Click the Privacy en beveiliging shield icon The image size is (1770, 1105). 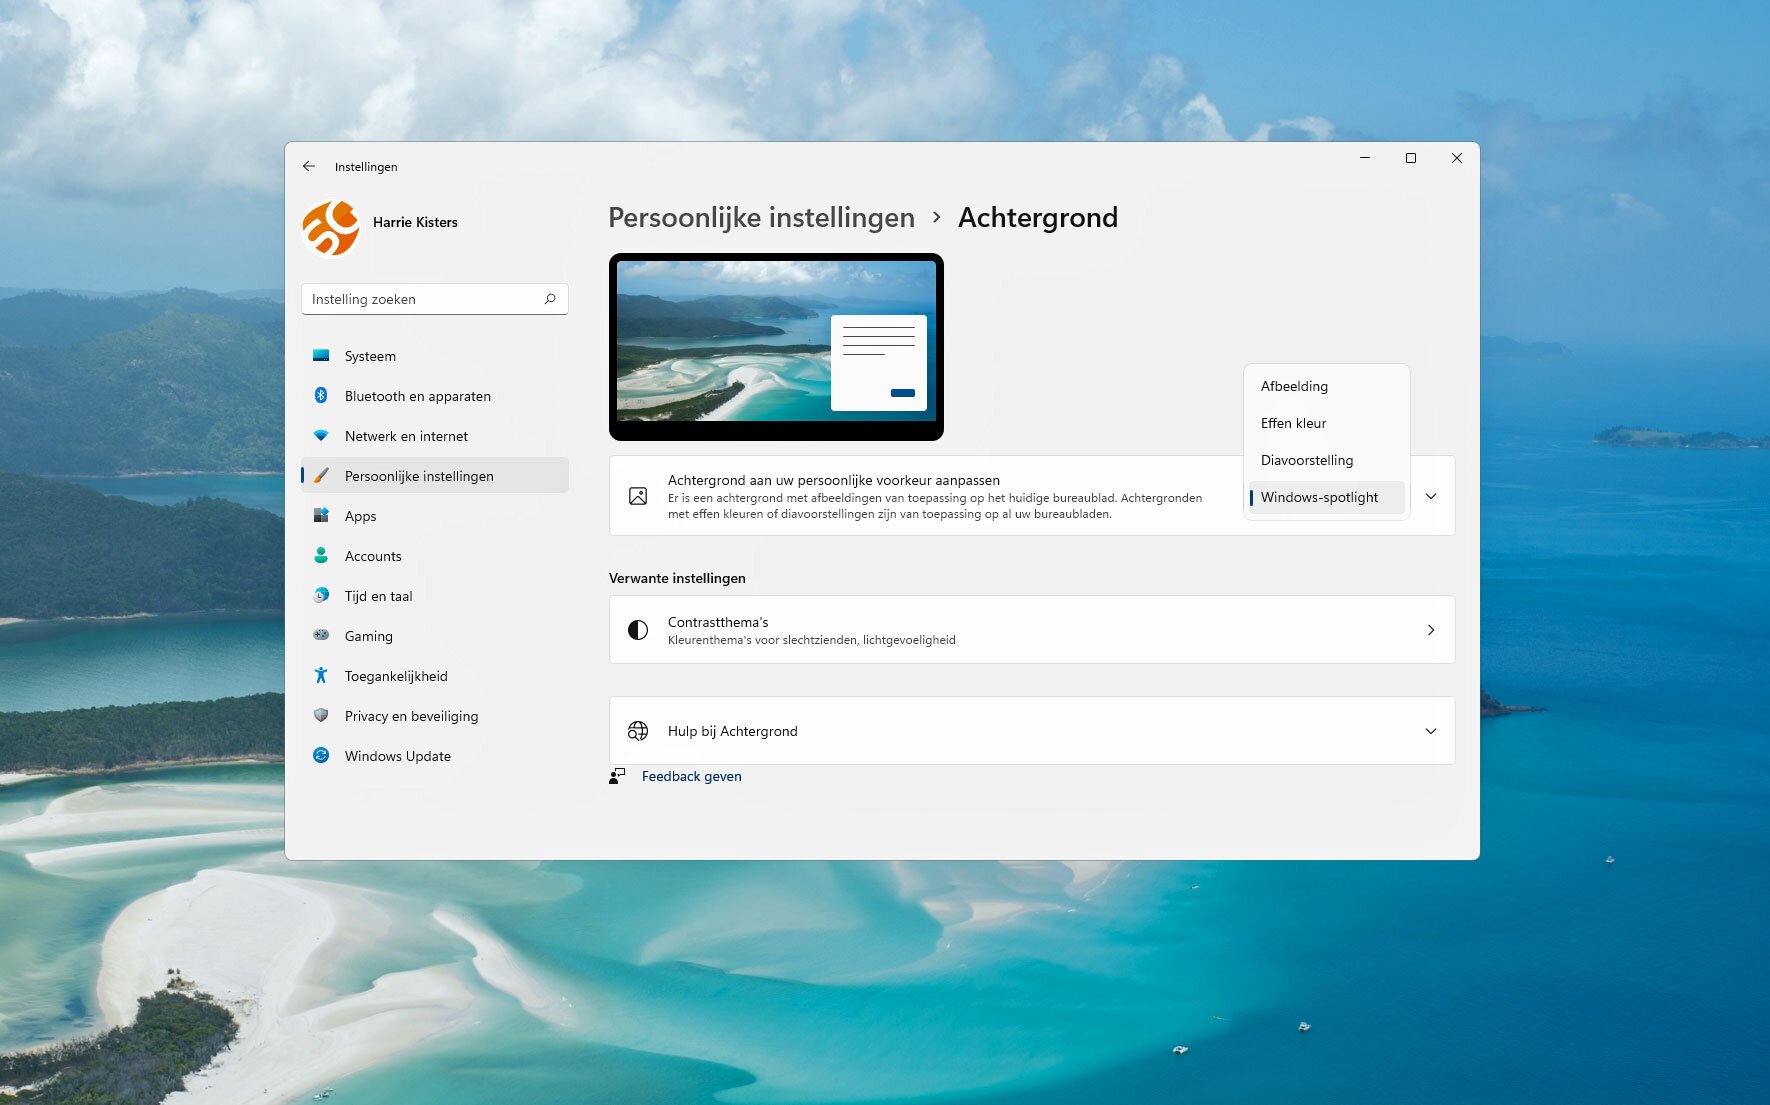[x=321, y=716]
